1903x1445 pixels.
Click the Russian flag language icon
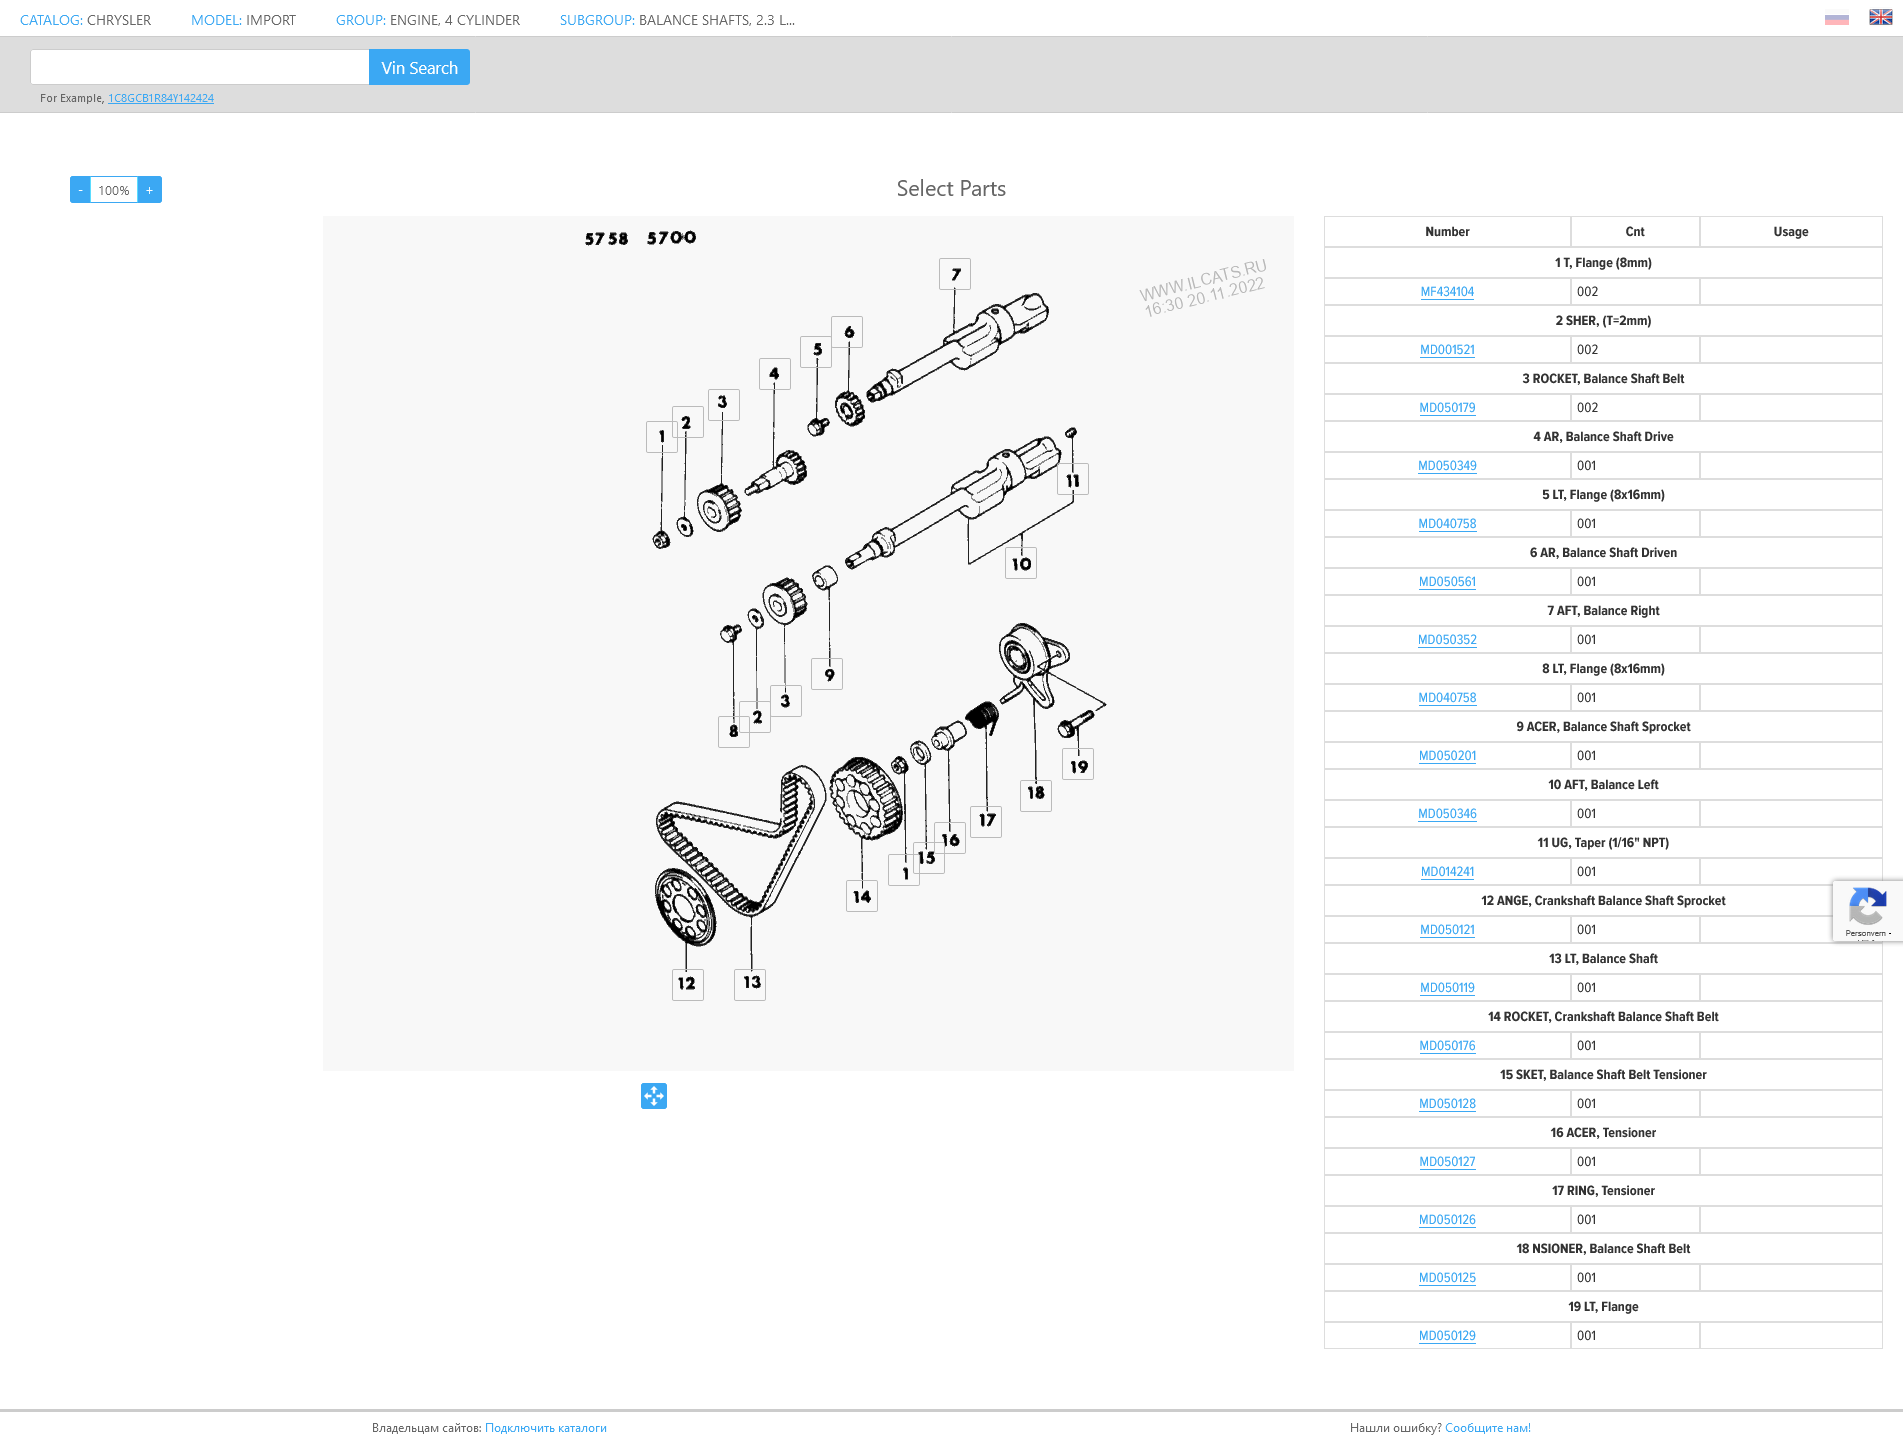[1836, 19]
